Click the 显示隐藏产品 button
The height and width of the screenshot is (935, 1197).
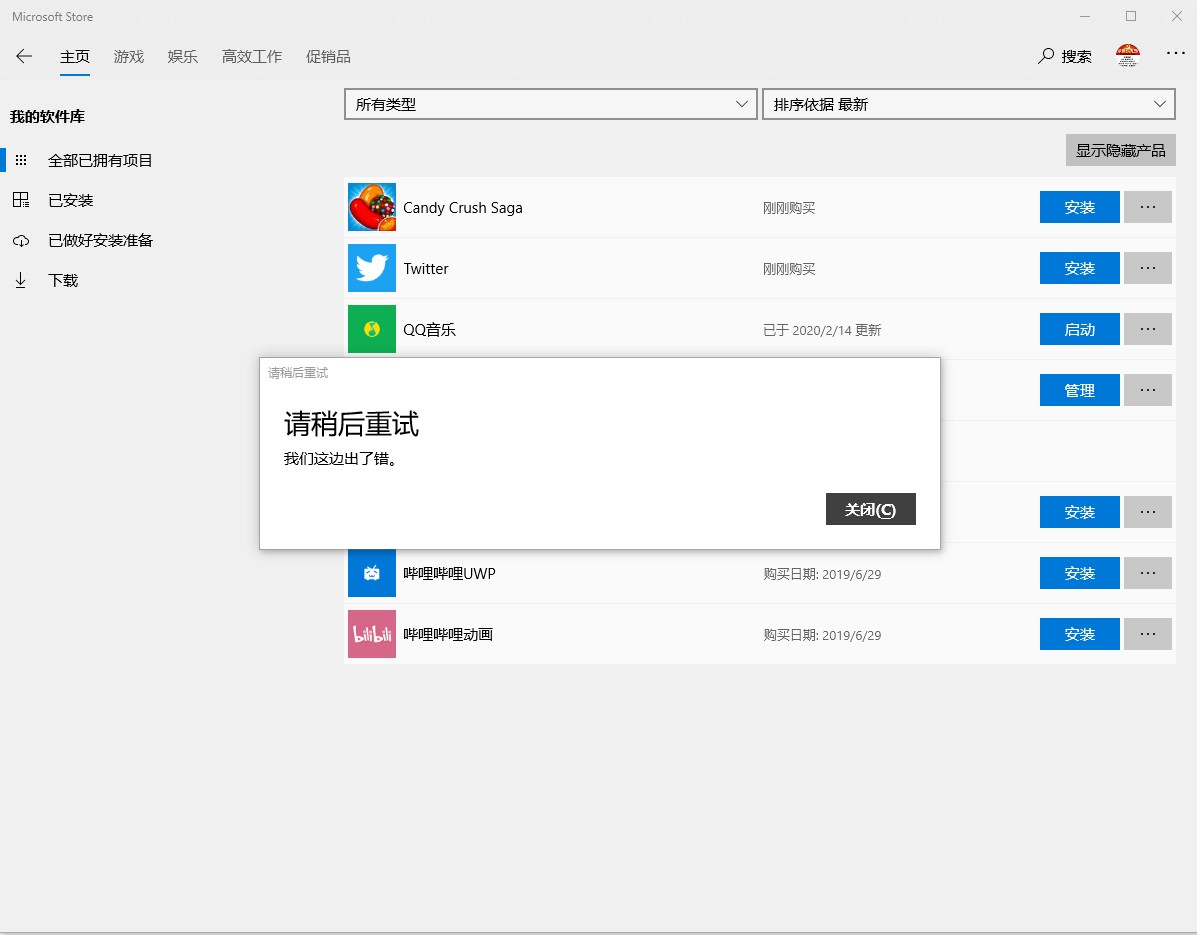coord(1121,150)
